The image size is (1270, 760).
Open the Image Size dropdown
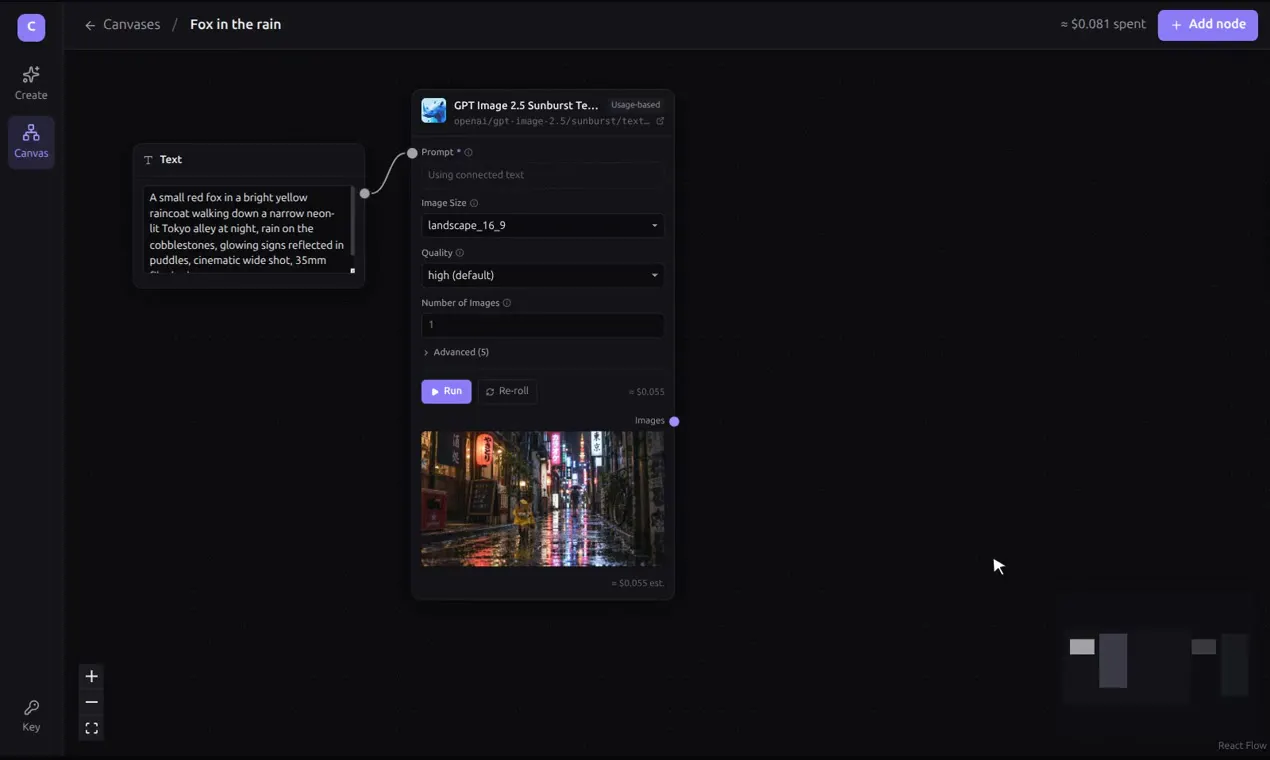[x=543, y=225]
